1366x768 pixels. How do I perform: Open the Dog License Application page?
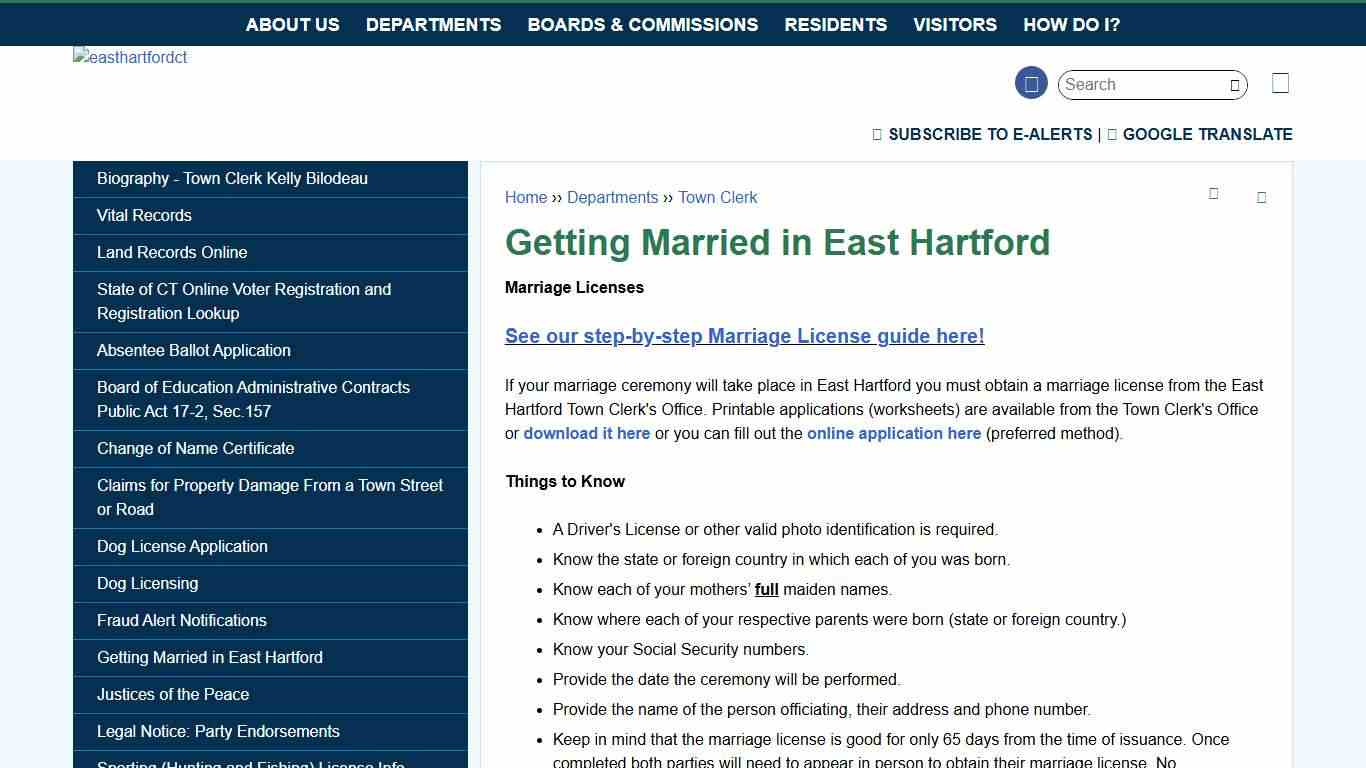tap(182, 547)
